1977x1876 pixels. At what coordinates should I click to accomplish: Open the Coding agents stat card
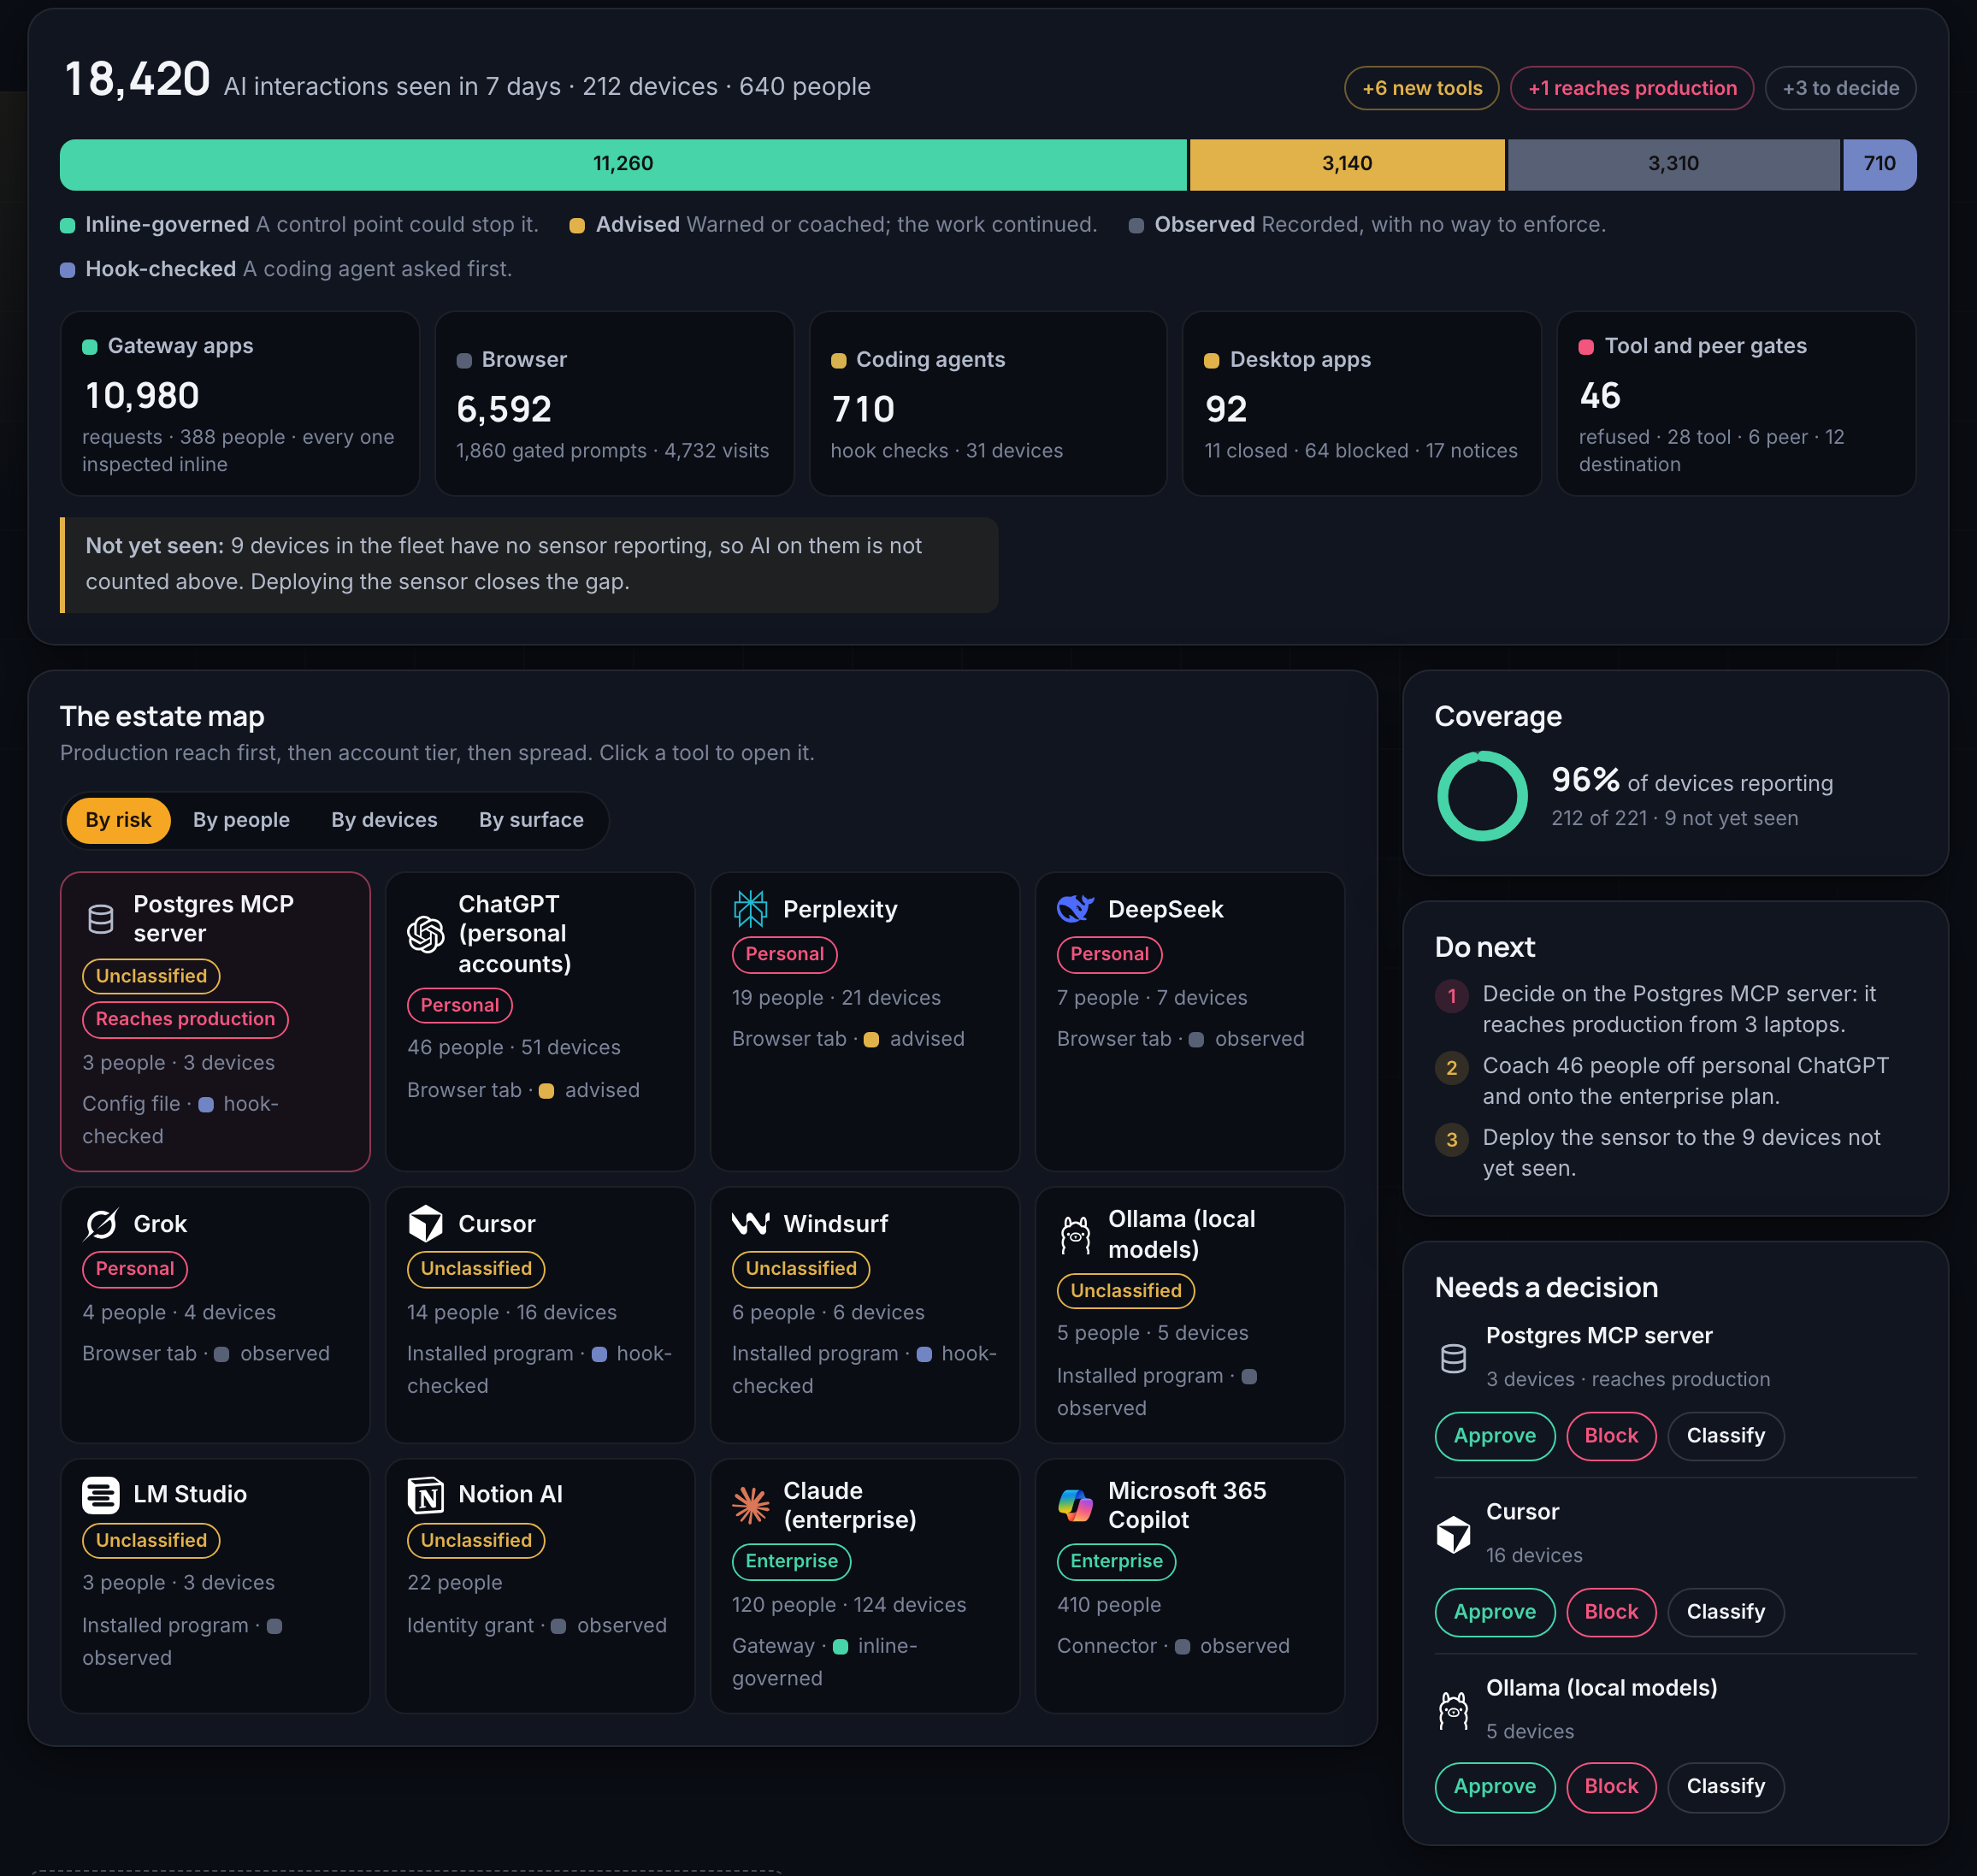pos(987,403)
